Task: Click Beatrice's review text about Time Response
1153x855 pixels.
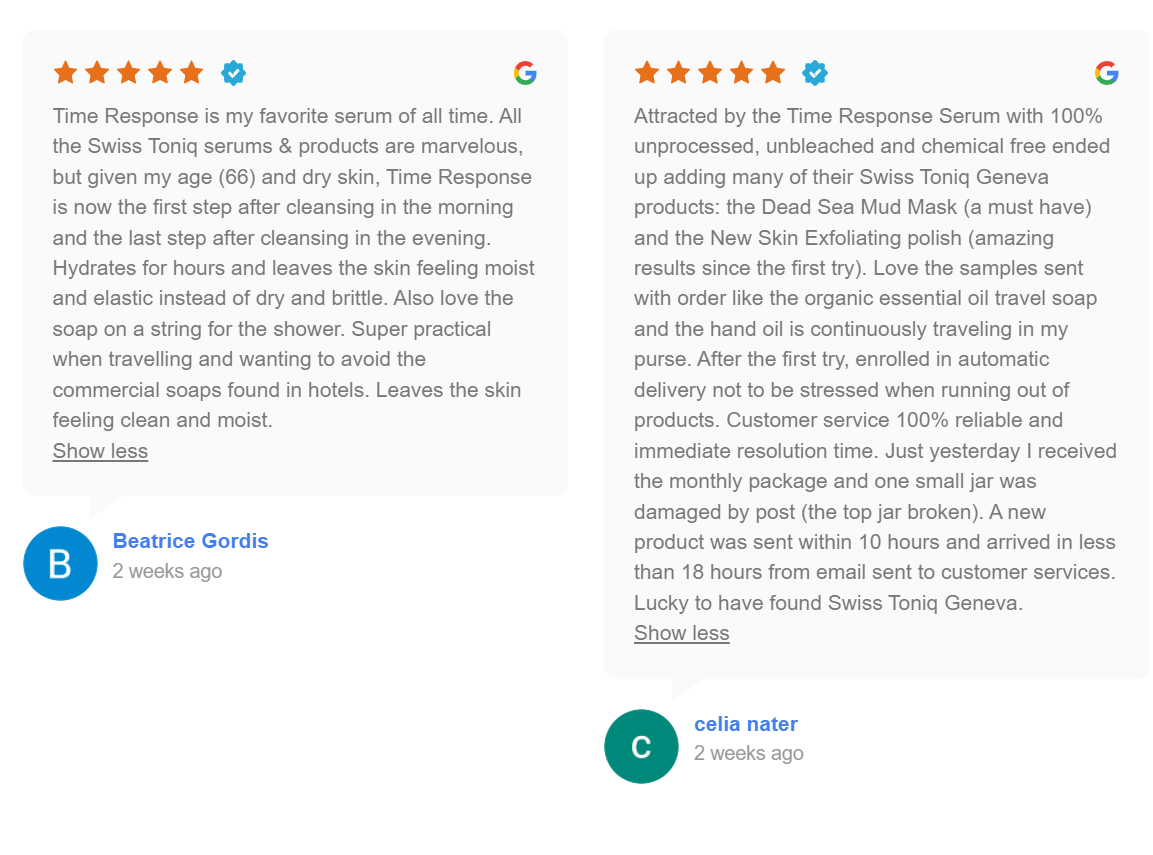Action: point(293,268)
